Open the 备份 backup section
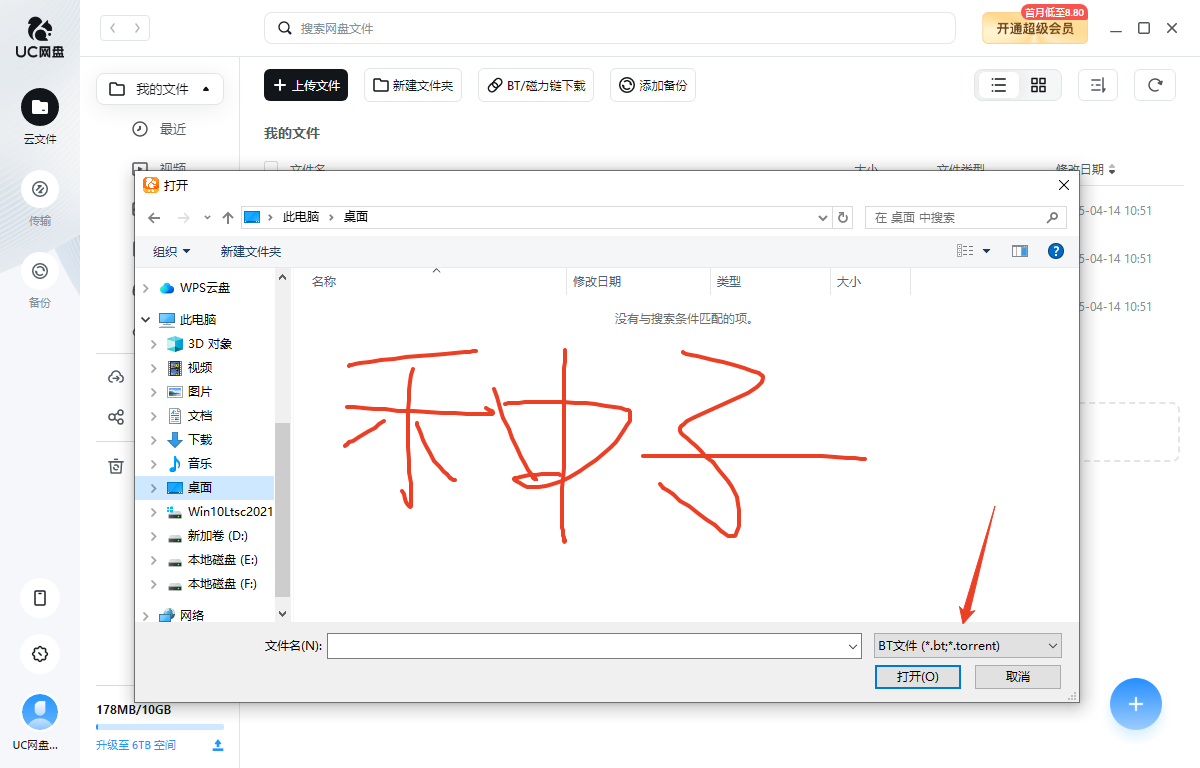Screen dimensions: 1200x768 (40, 280)
